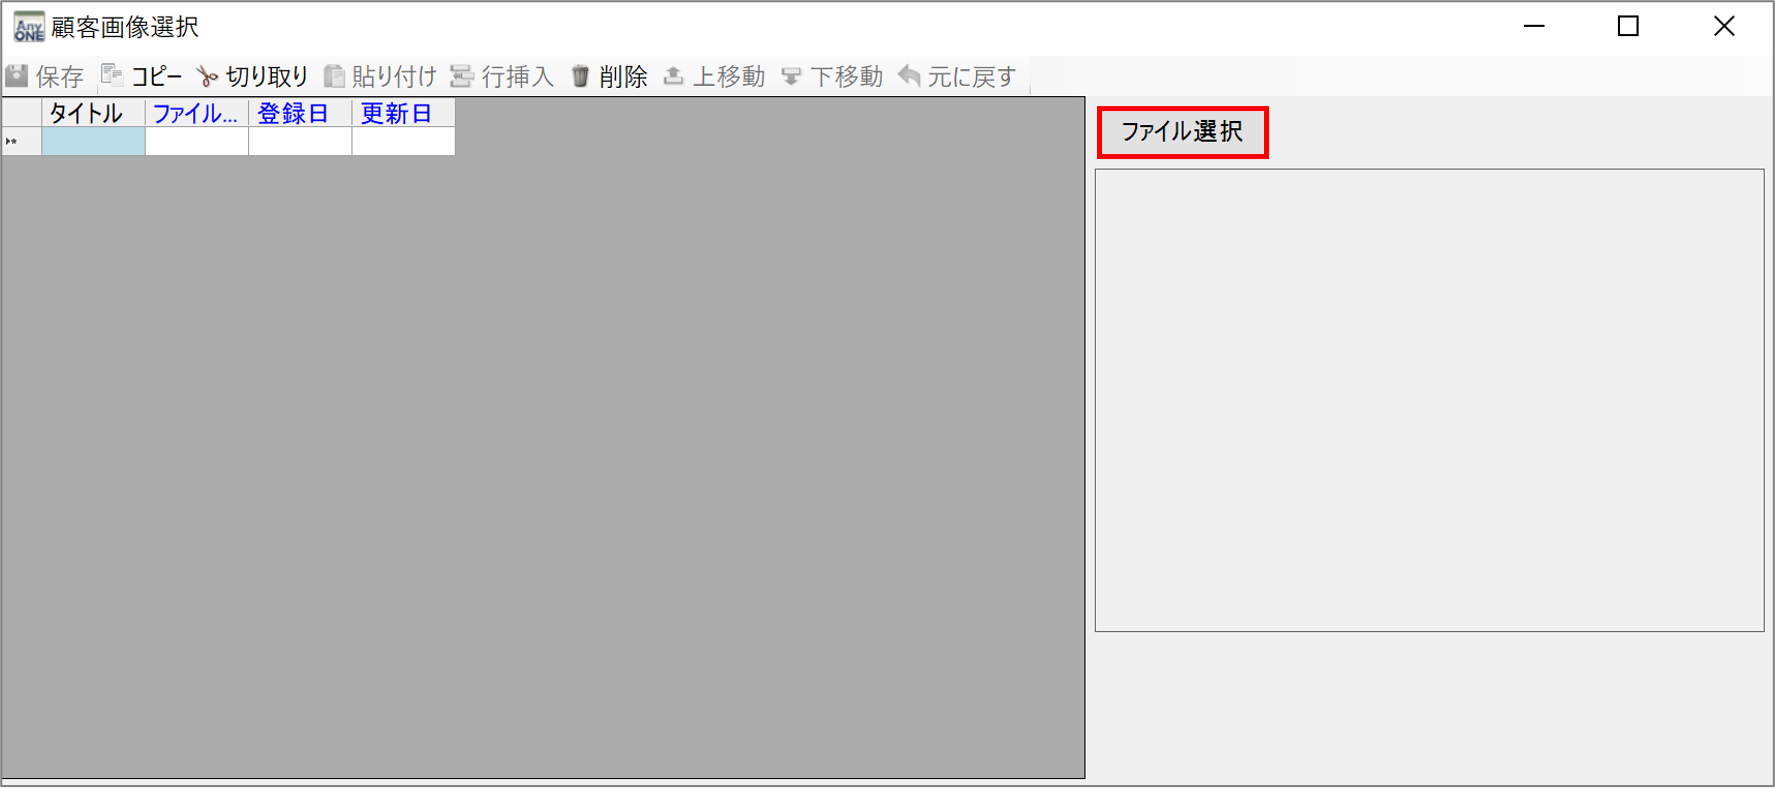
Task: Maximize the 顧客画像選択 window
Action: [x=1628, y=26]
